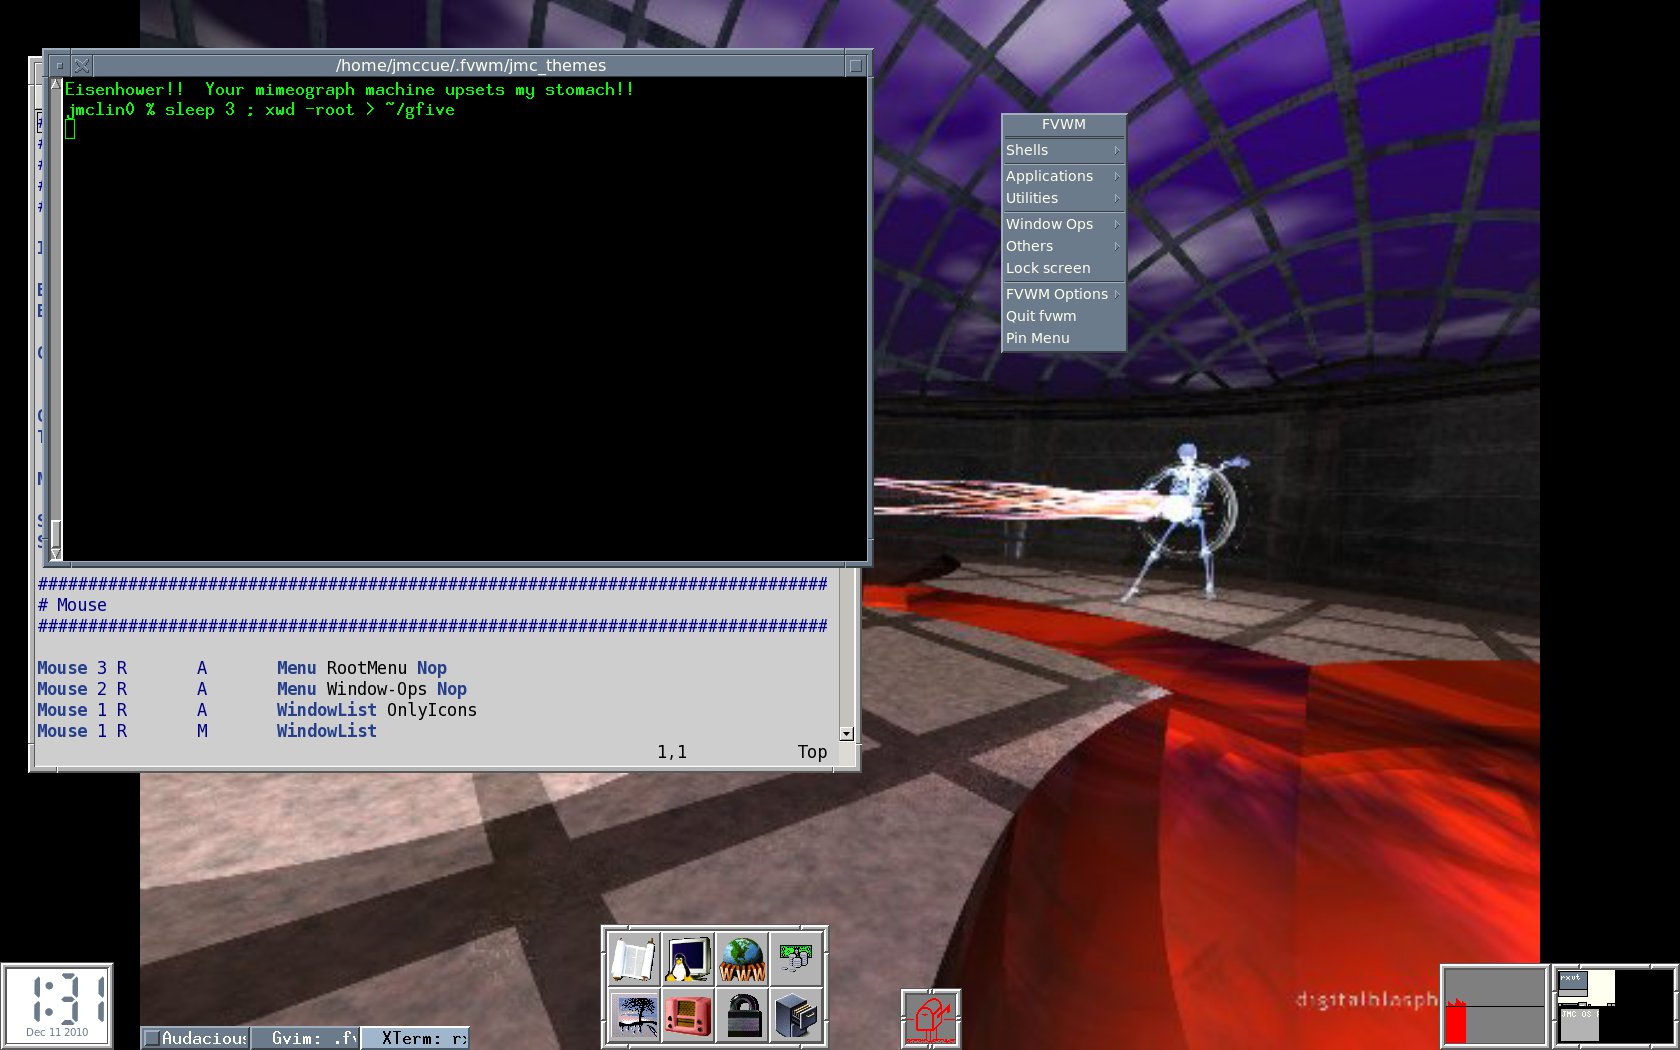Launch the pink radio icon
1680x1050 pixels.
(x=688, y=1014)
